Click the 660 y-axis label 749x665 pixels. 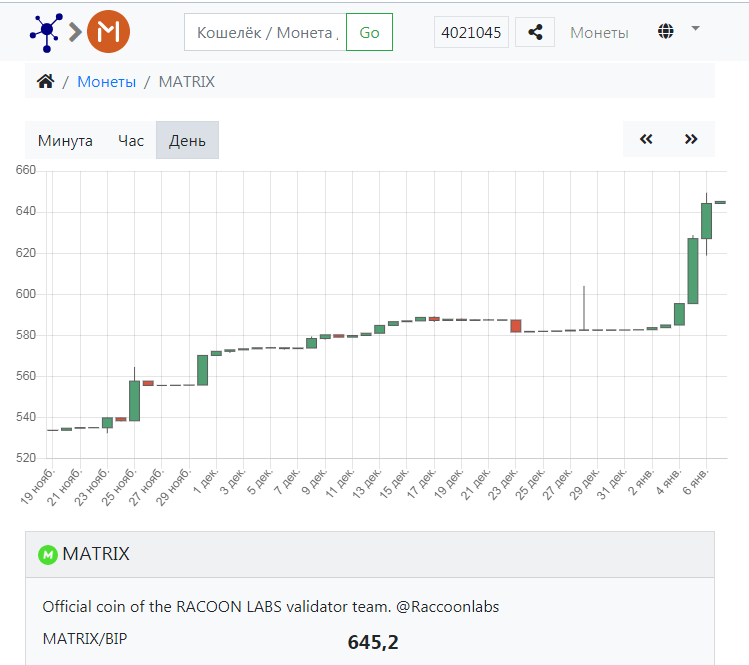tap(26, 170)
